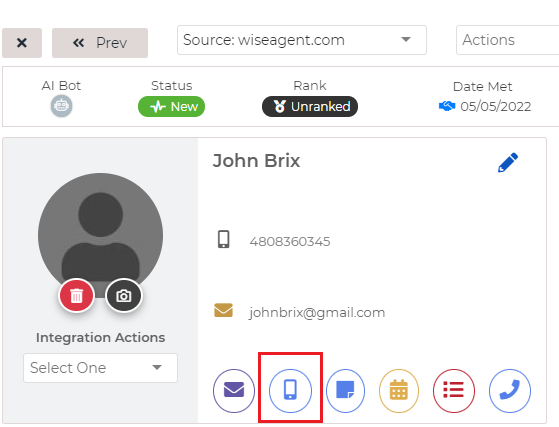Expand the Actions dropdown
The width and height of the screenshot is (559, 427).
[508, 40]
